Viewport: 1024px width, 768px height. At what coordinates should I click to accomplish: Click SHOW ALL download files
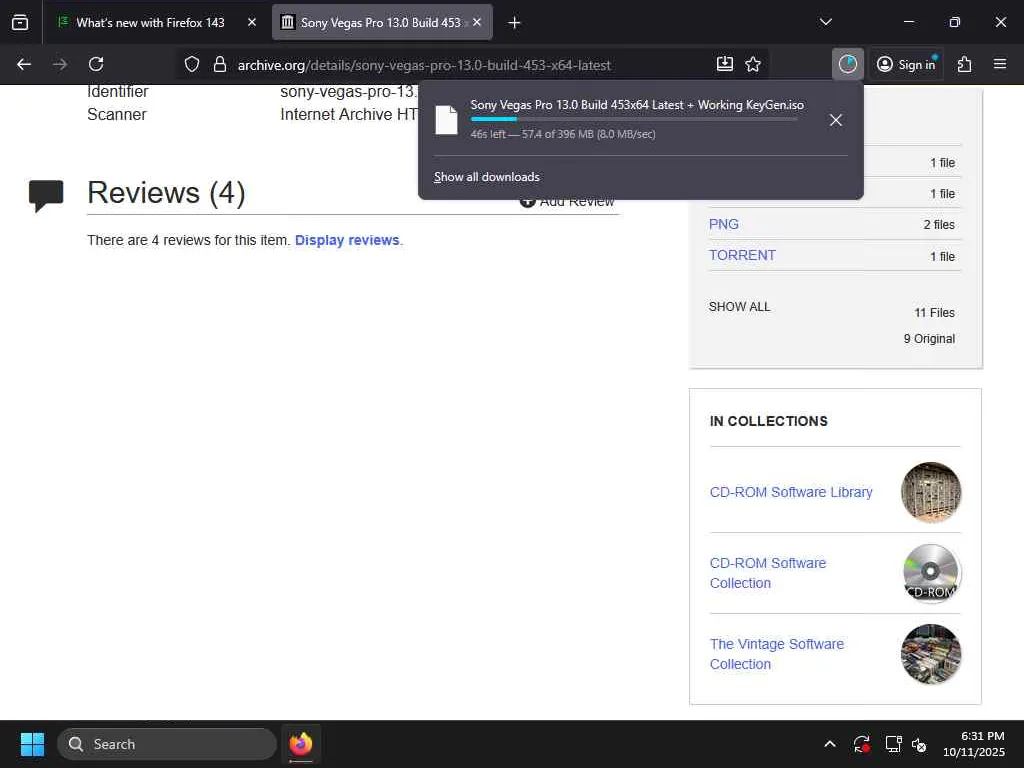pyautogui.click(x=739, y=307)
